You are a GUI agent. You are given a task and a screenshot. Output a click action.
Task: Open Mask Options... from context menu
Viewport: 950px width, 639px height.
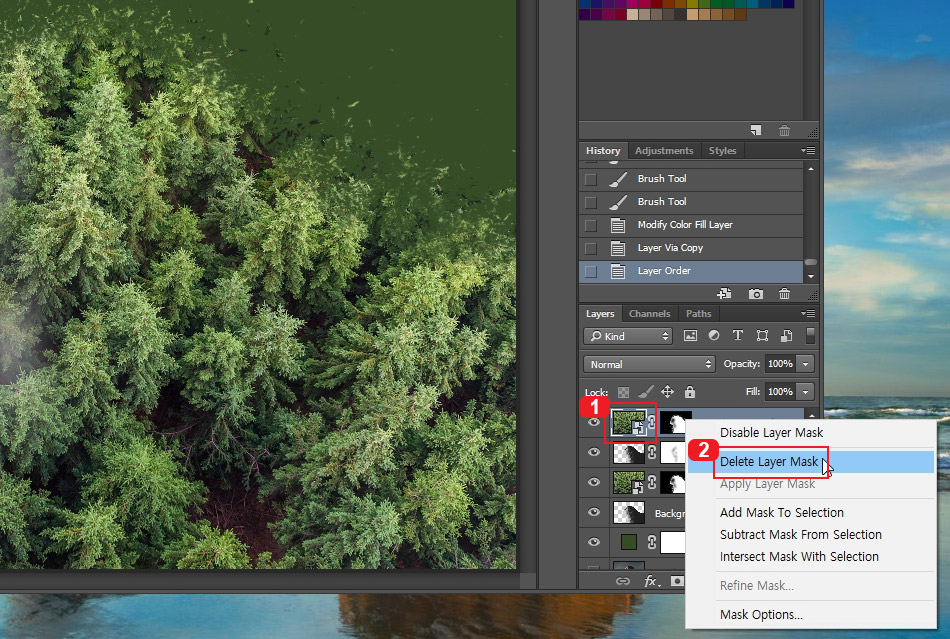pos(811,614)
